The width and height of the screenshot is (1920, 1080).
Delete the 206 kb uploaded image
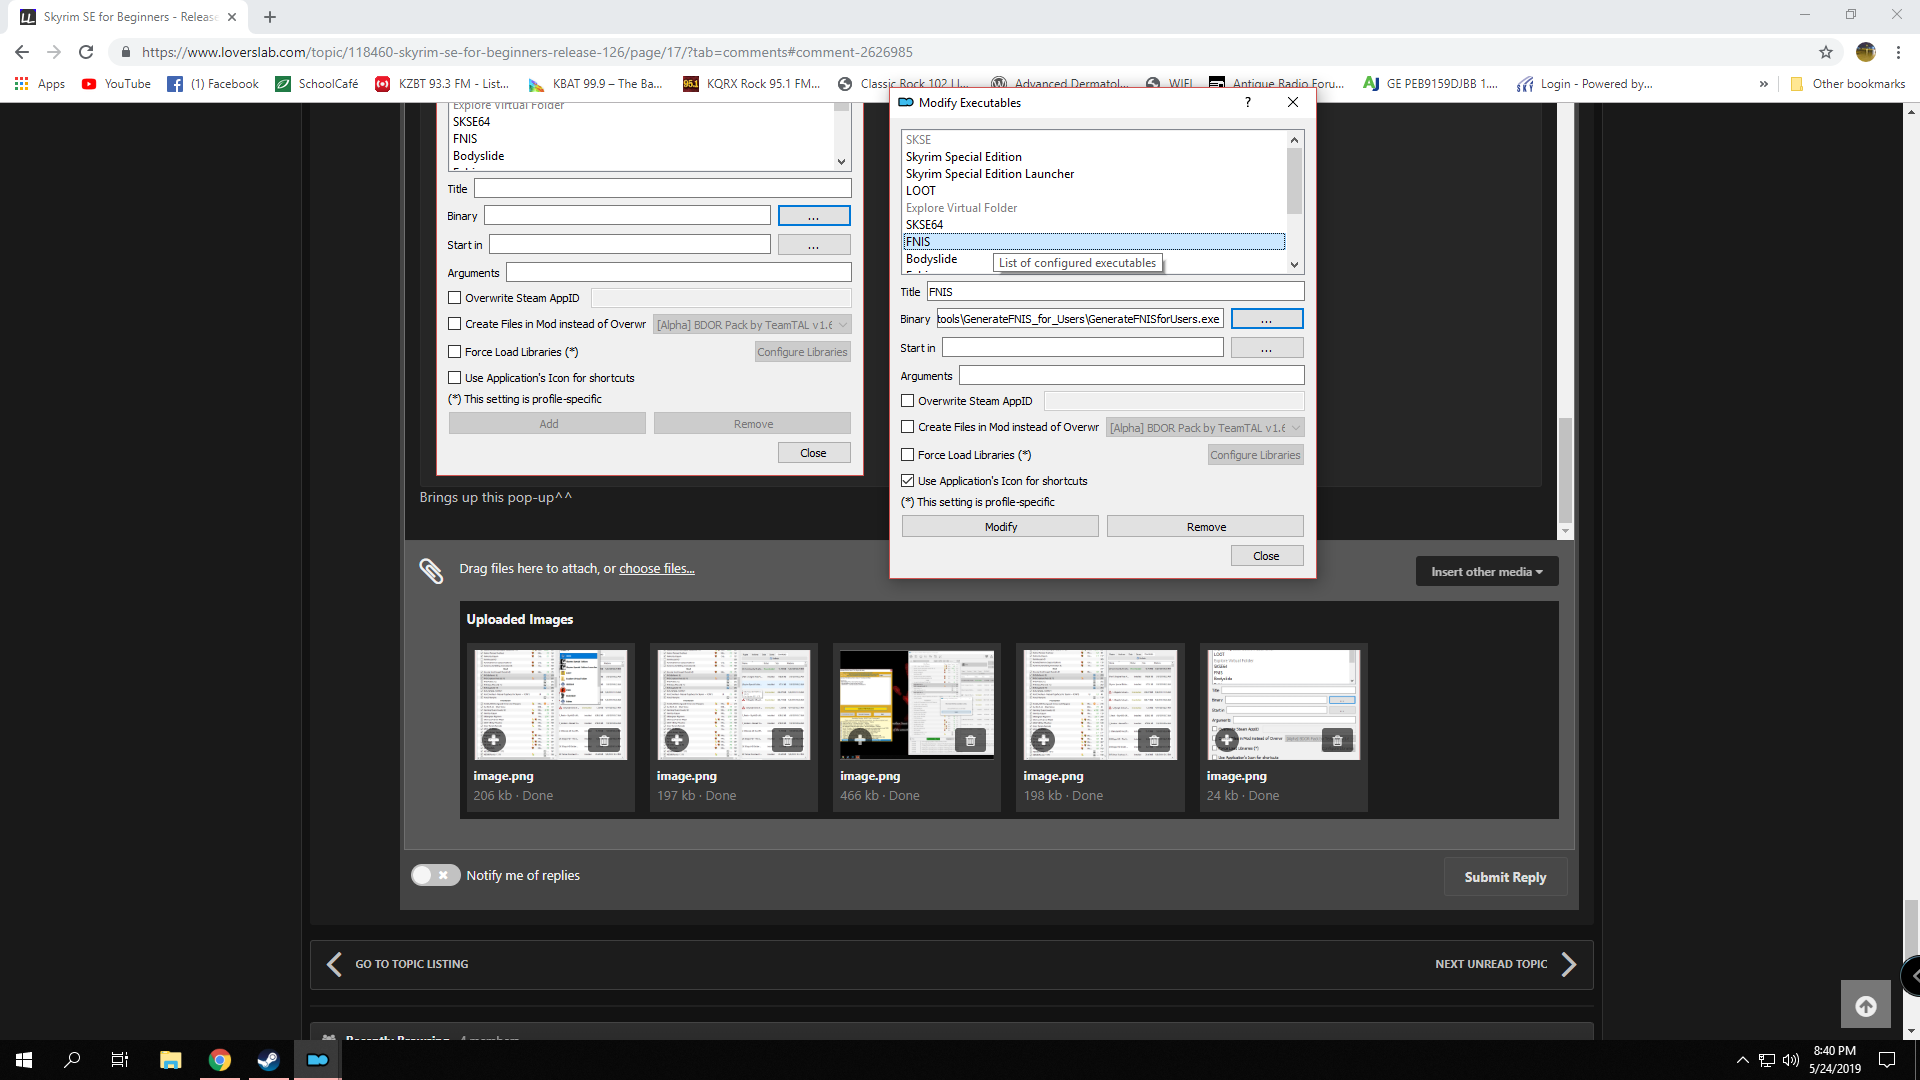[604, 740]
